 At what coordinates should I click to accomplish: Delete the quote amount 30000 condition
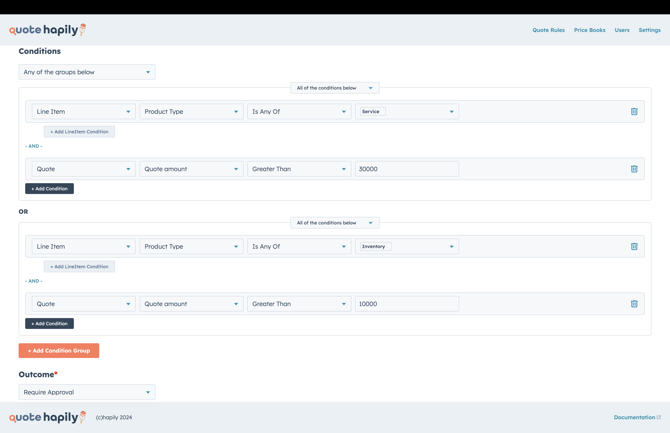point(634,169)
